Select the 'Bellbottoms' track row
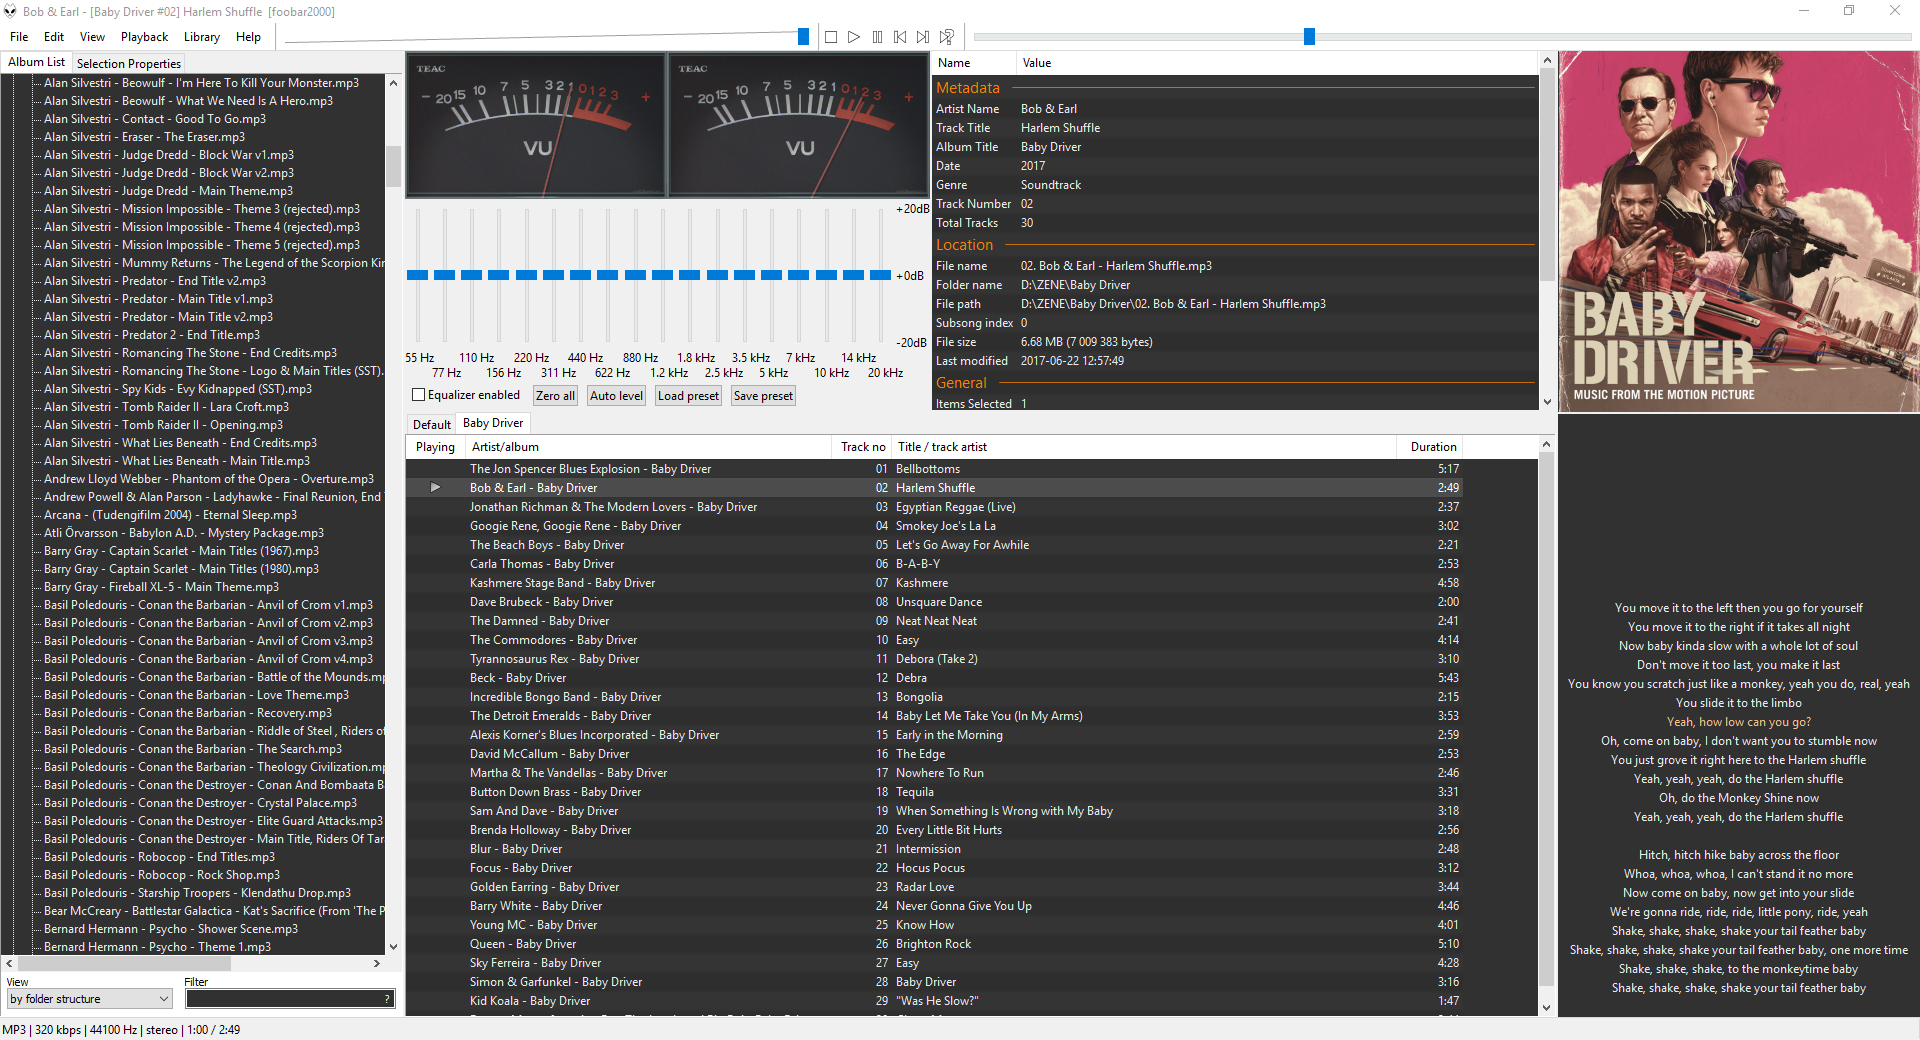 click(935, 469)
